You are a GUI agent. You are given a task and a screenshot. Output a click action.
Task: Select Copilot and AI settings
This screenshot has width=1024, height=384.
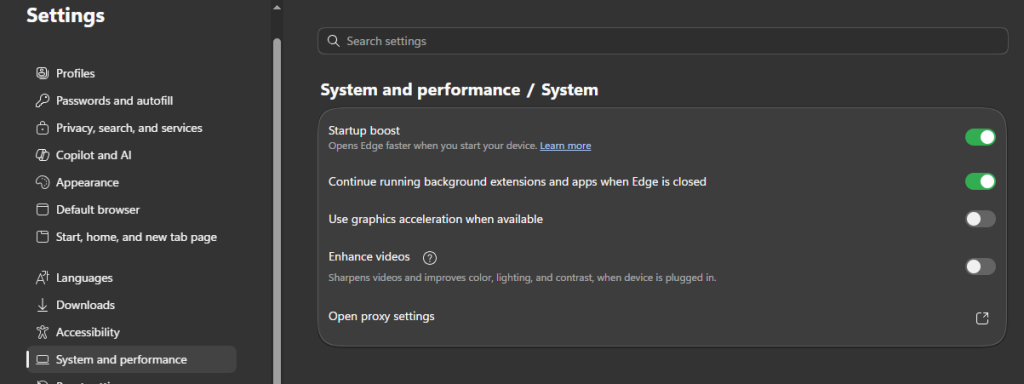click(x=132, y=155)
